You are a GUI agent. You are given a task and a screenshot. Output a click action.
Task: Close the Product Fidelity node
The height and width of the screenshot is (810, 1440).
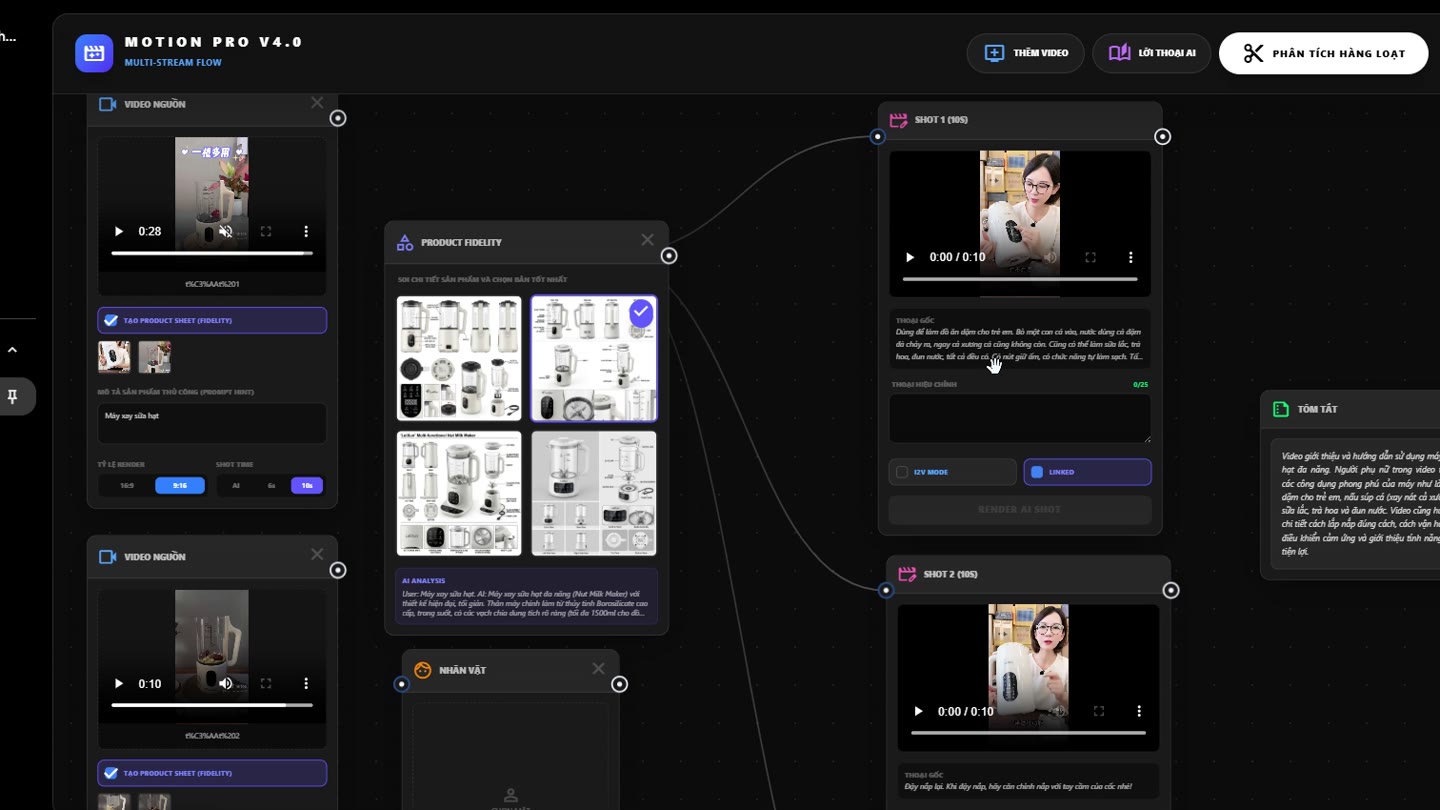(x=647, y=240)
